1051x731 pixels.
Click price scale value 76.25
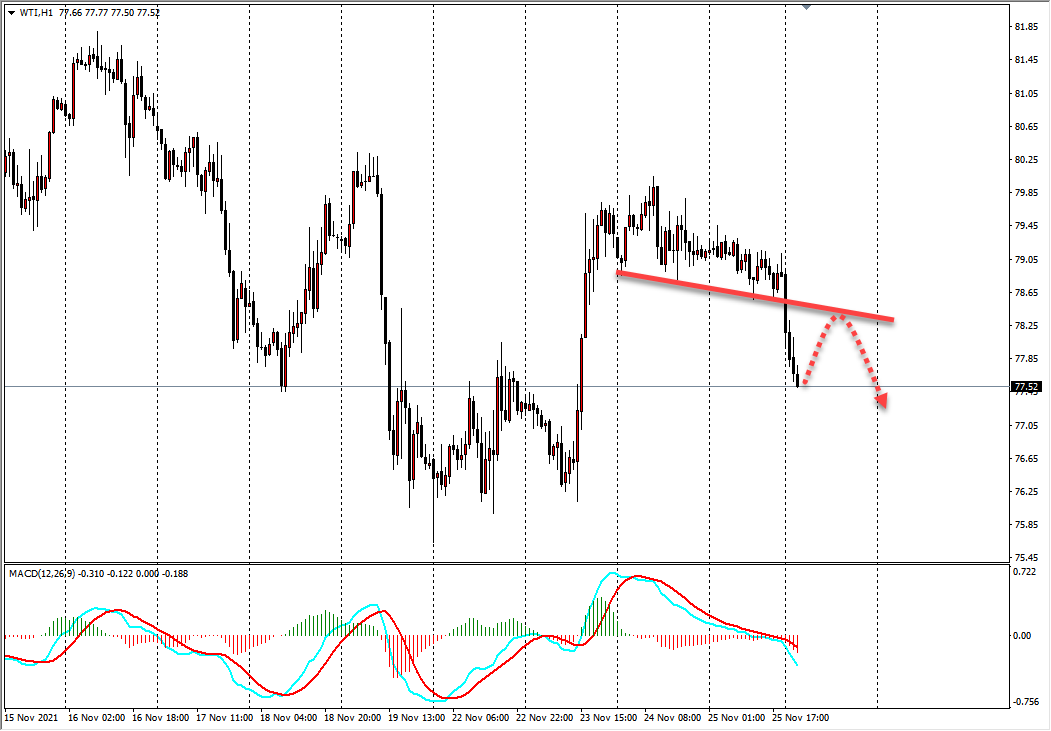pos(1026,492)
